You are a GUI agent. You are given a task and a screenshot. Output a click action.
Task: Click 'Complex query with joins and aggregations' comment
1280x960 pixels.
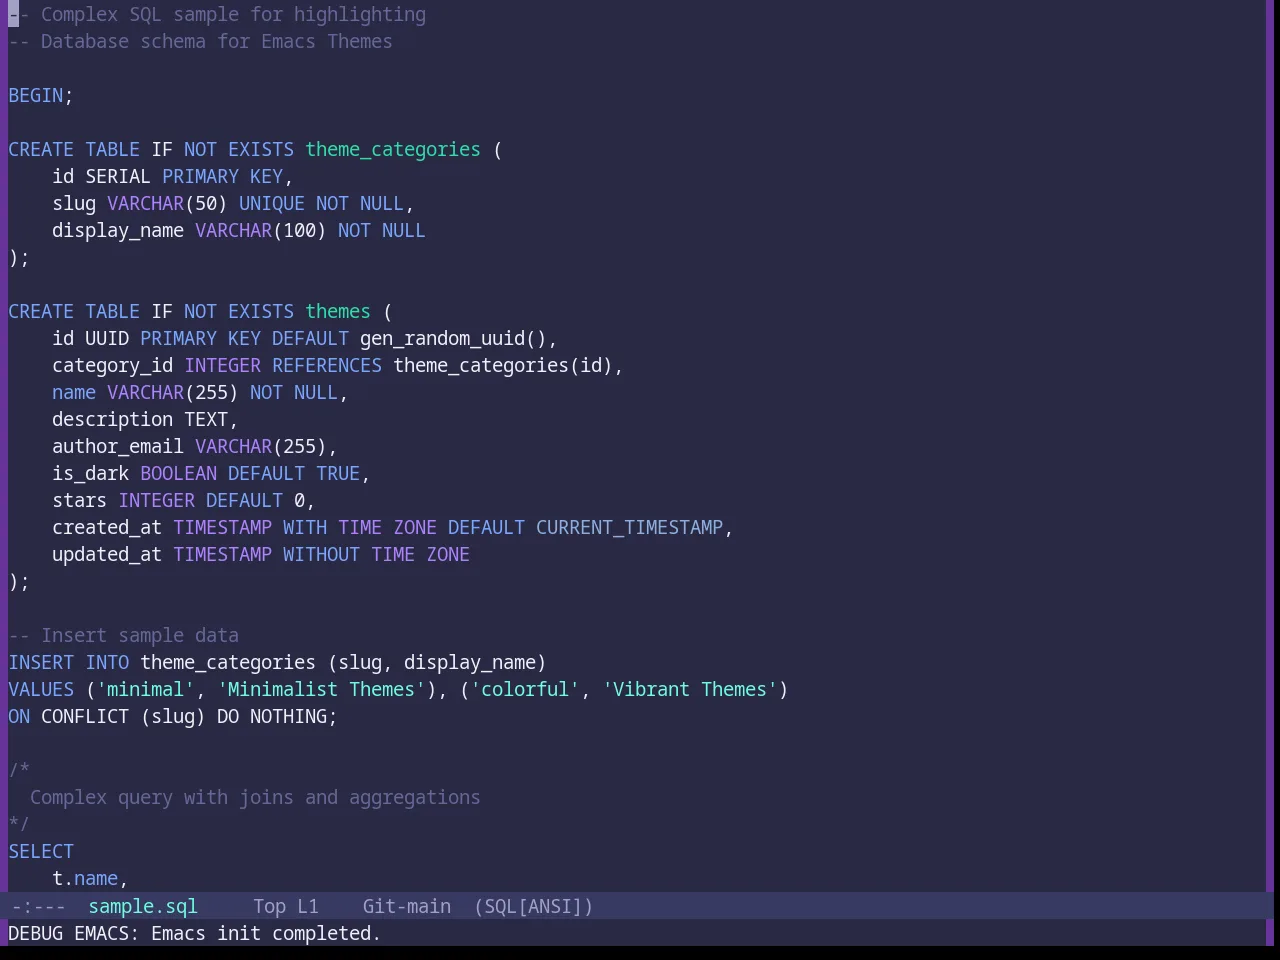pos(255,797)
